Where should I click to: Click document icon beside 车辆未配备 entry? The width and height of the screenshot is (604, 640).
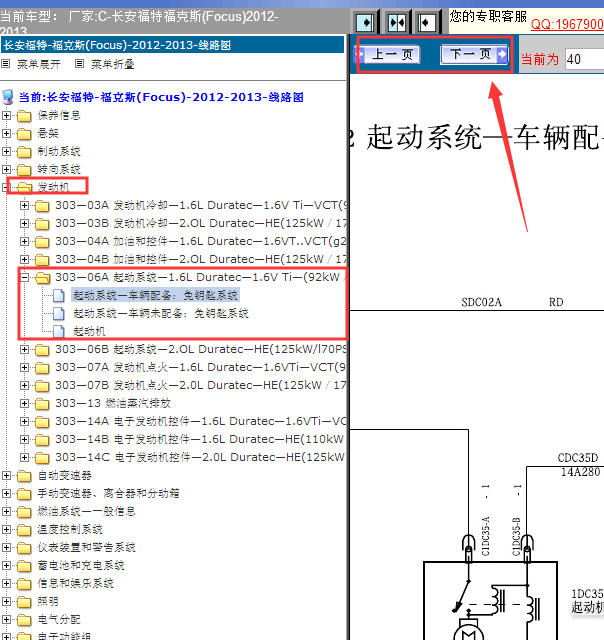[59, 313]
